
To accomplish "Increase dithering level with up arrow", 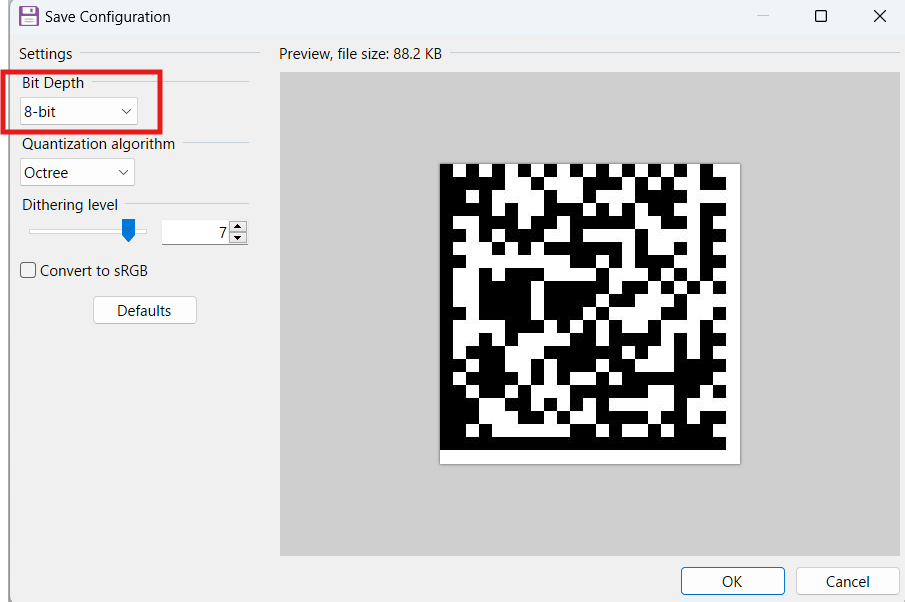I will tap(237, 227).
